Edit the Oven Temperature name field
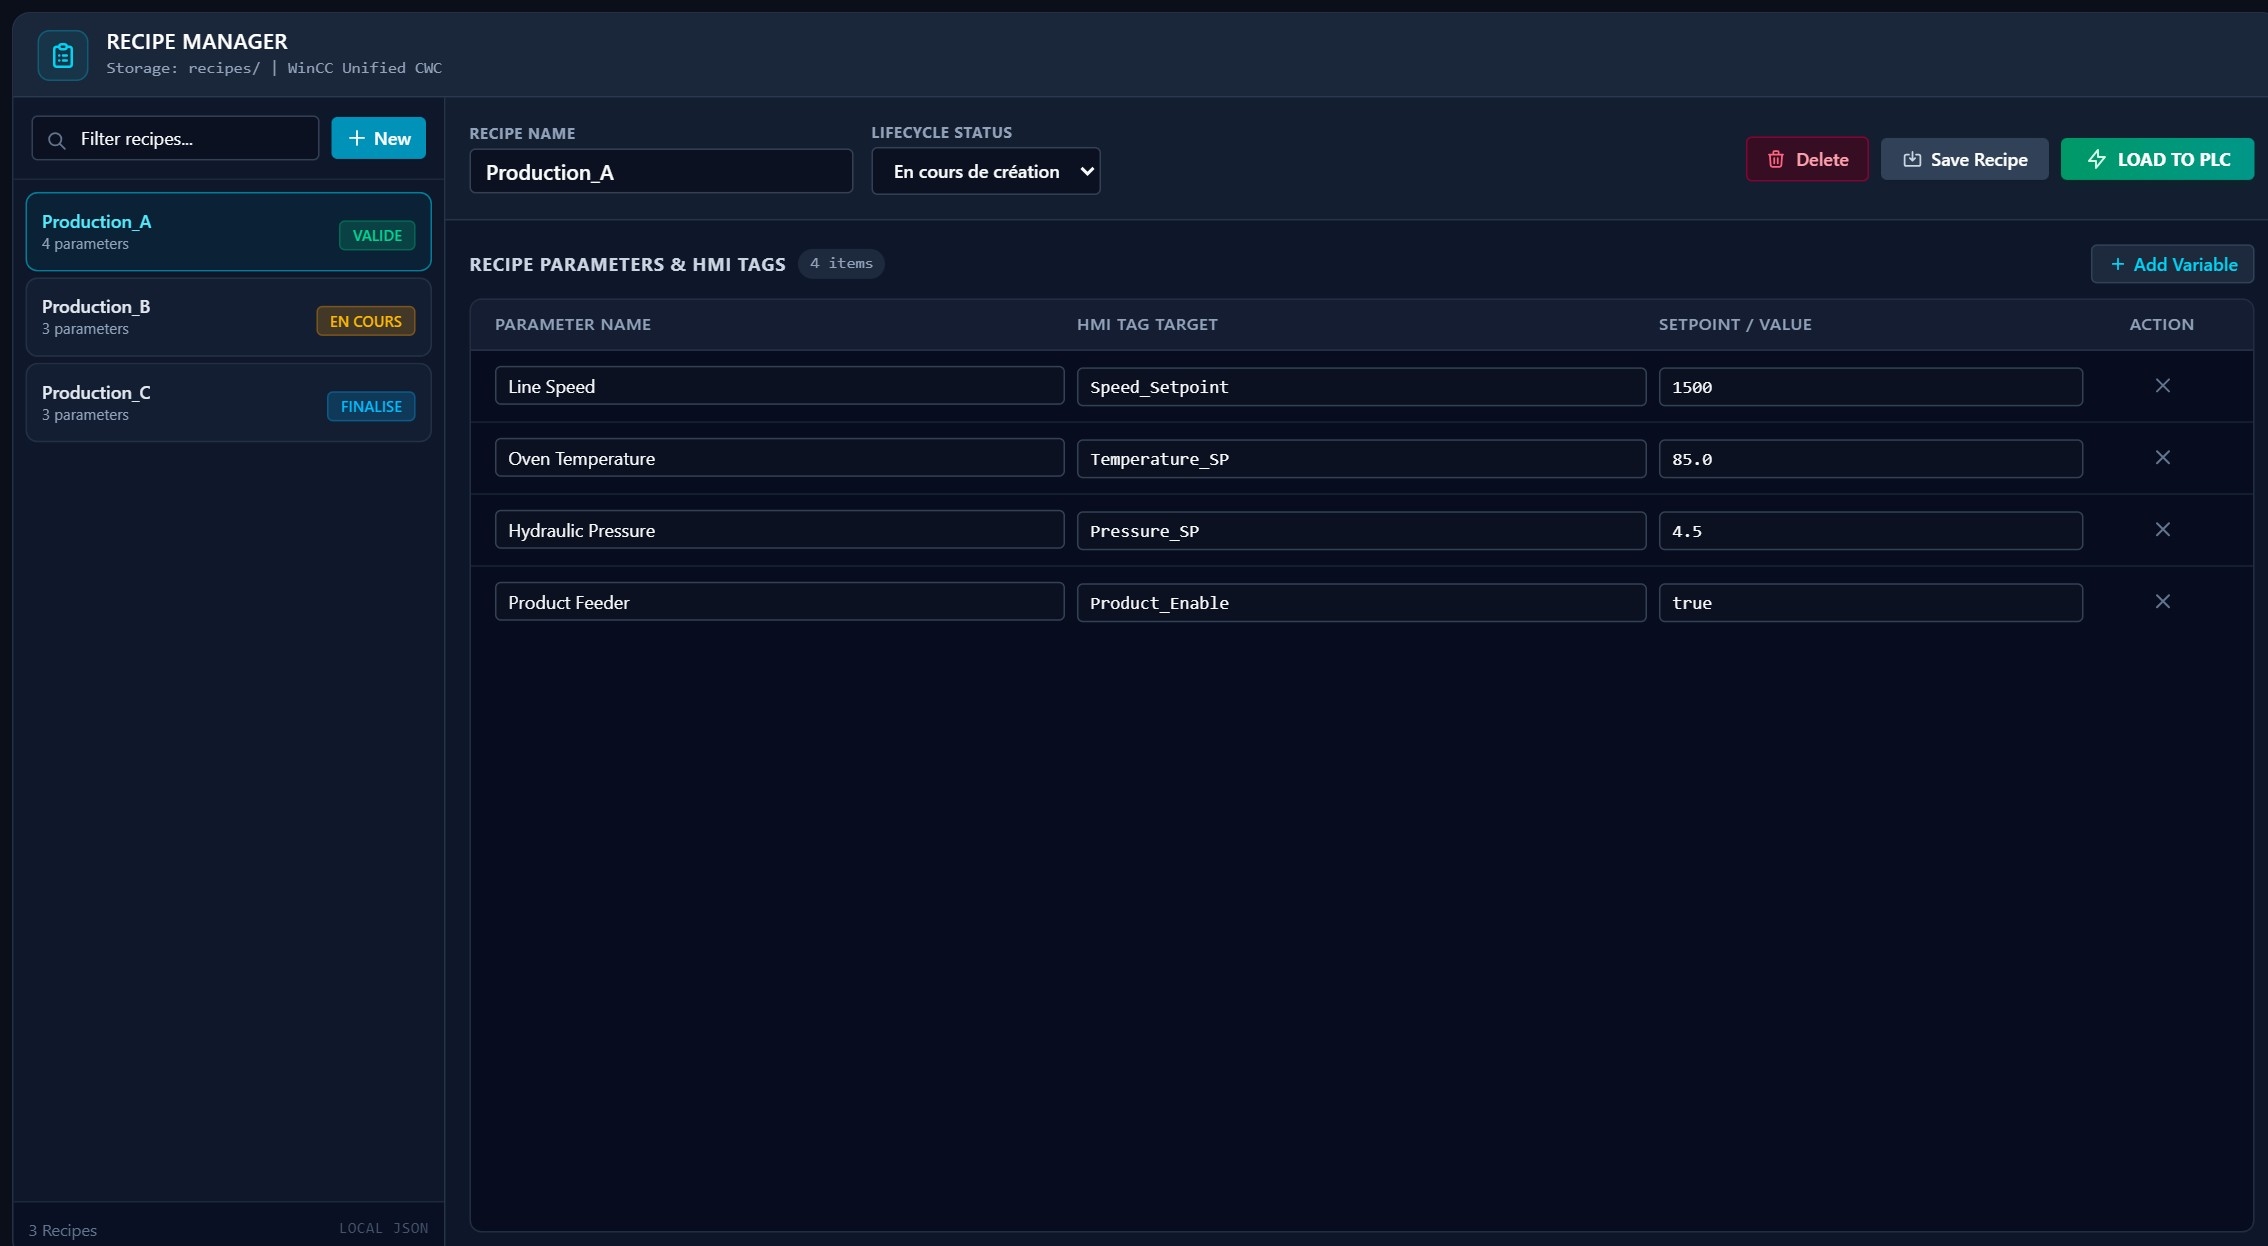Image resolution: width=2268 pixels, height=1246 pixels. coord(779,458)
